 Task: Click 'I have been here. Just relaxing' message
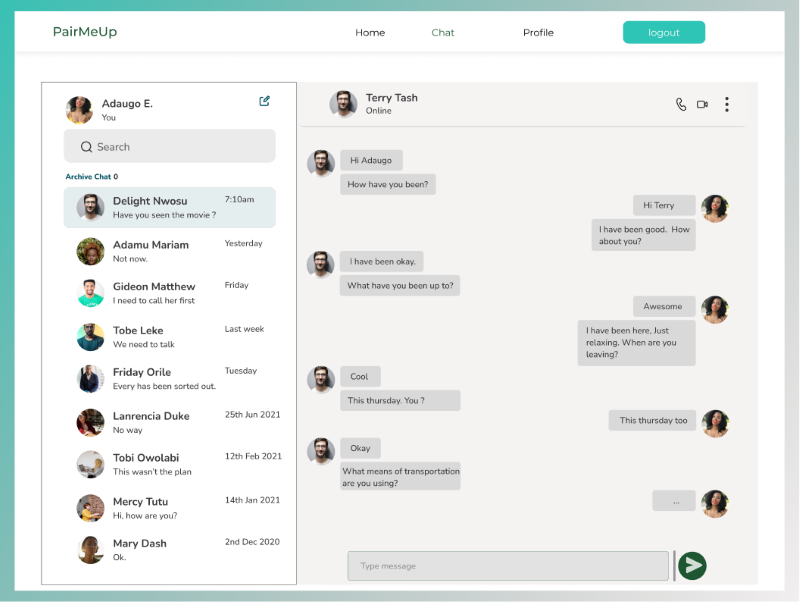[x=636, y=342]
